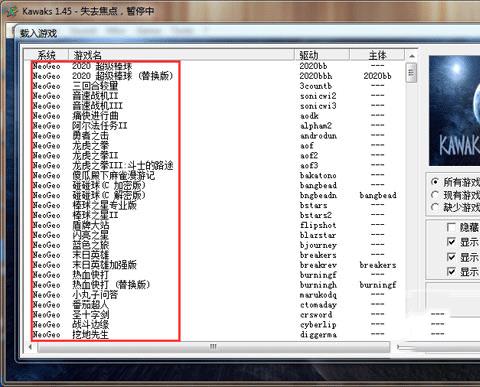Click the Kawaks app icon in title bar
The image size is (480, 387).
tap(11, 11)
